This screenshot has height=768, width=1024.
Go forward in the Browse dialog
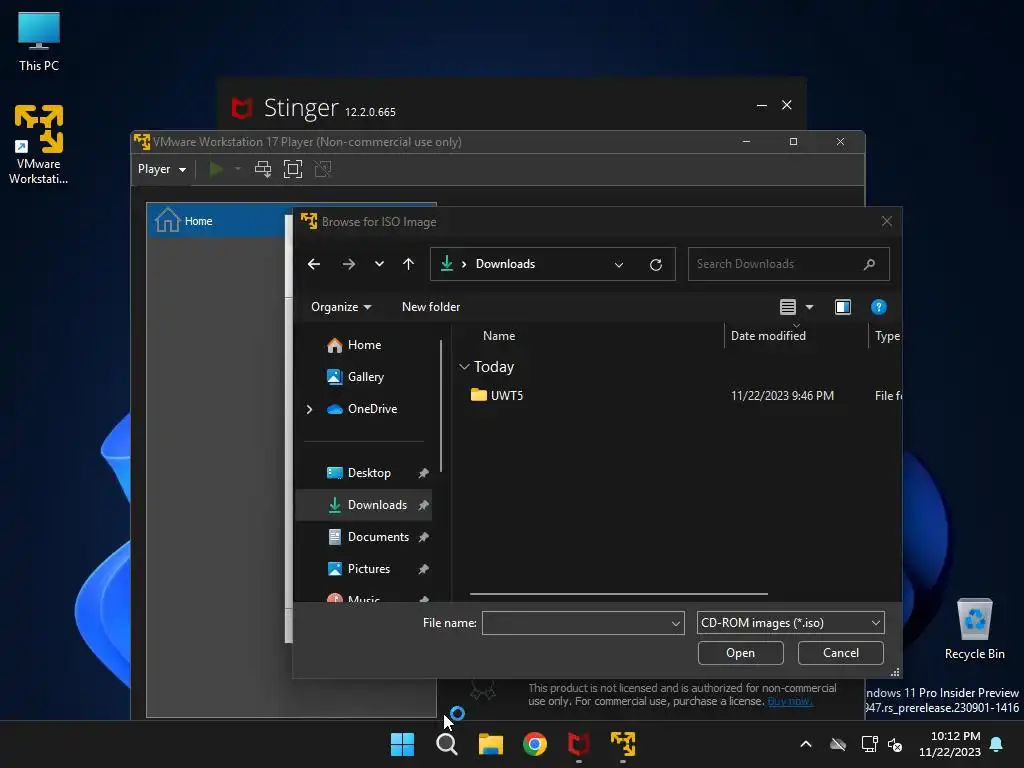coord(349,264)
